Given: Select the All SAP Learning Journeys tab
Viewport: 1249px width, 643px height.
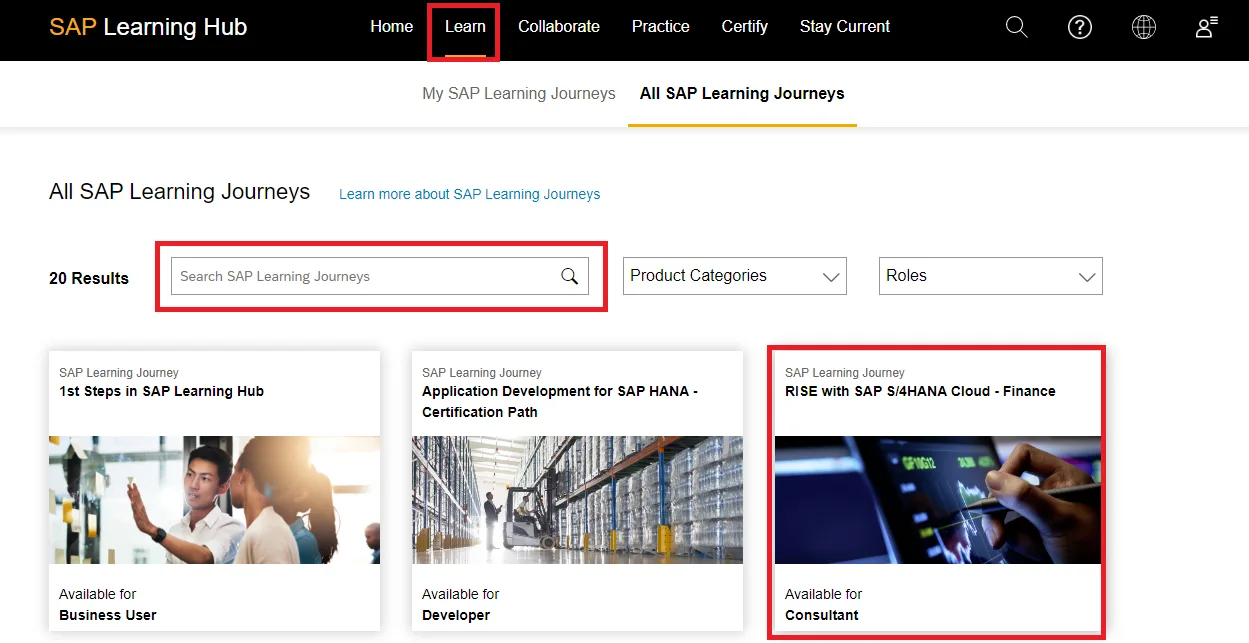Looking at the screenshot, I should coord(742,93).
